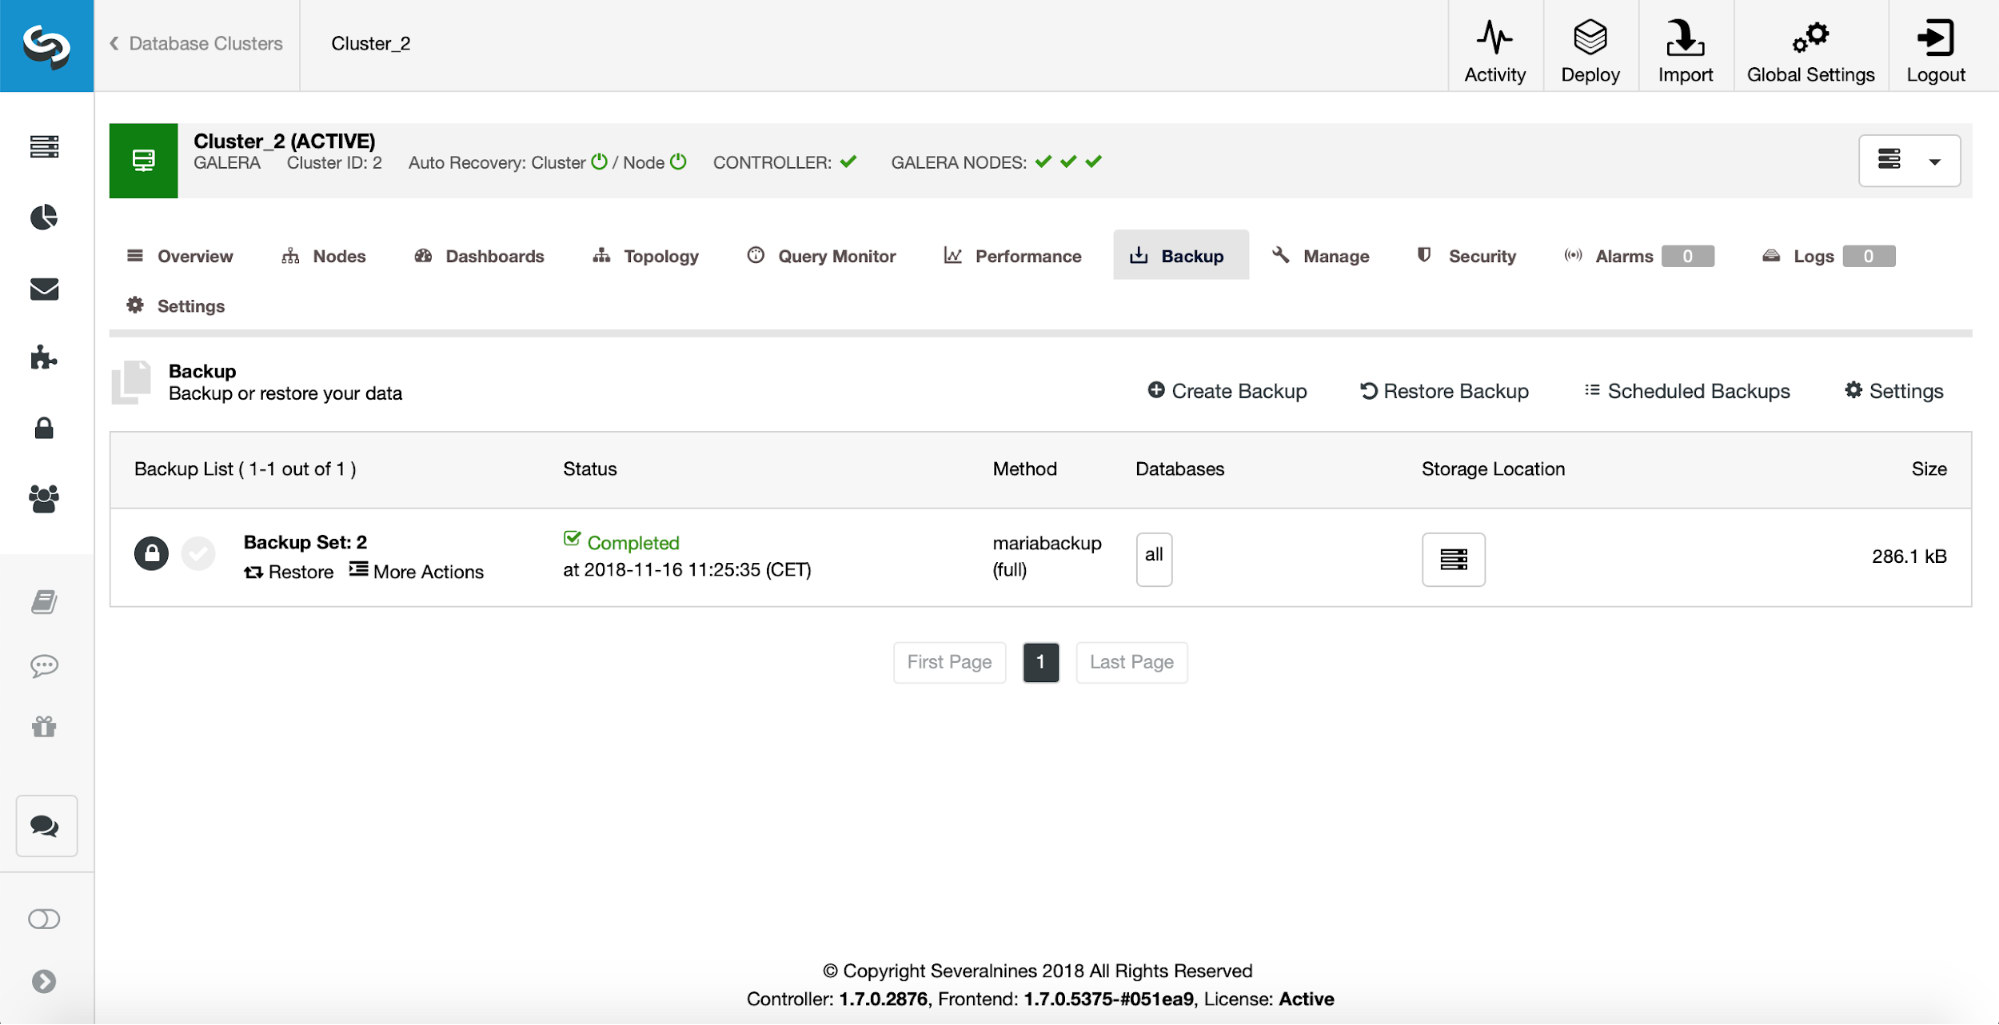Open the pie chart reports sidebar icon
The width and height of the screenshot is (1999, 1025).
pos(44,217)
